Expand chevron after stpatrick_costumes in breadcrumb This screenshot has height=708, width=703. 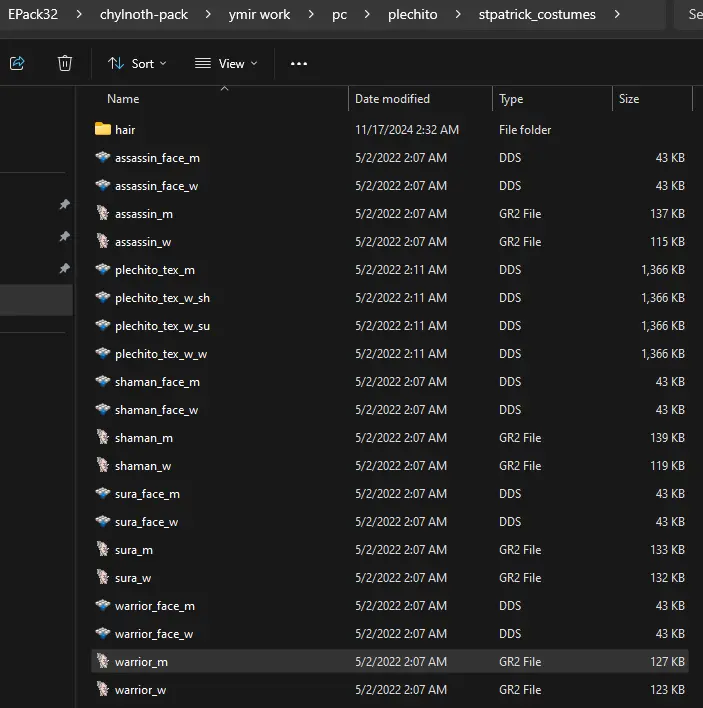coord(616,15)
